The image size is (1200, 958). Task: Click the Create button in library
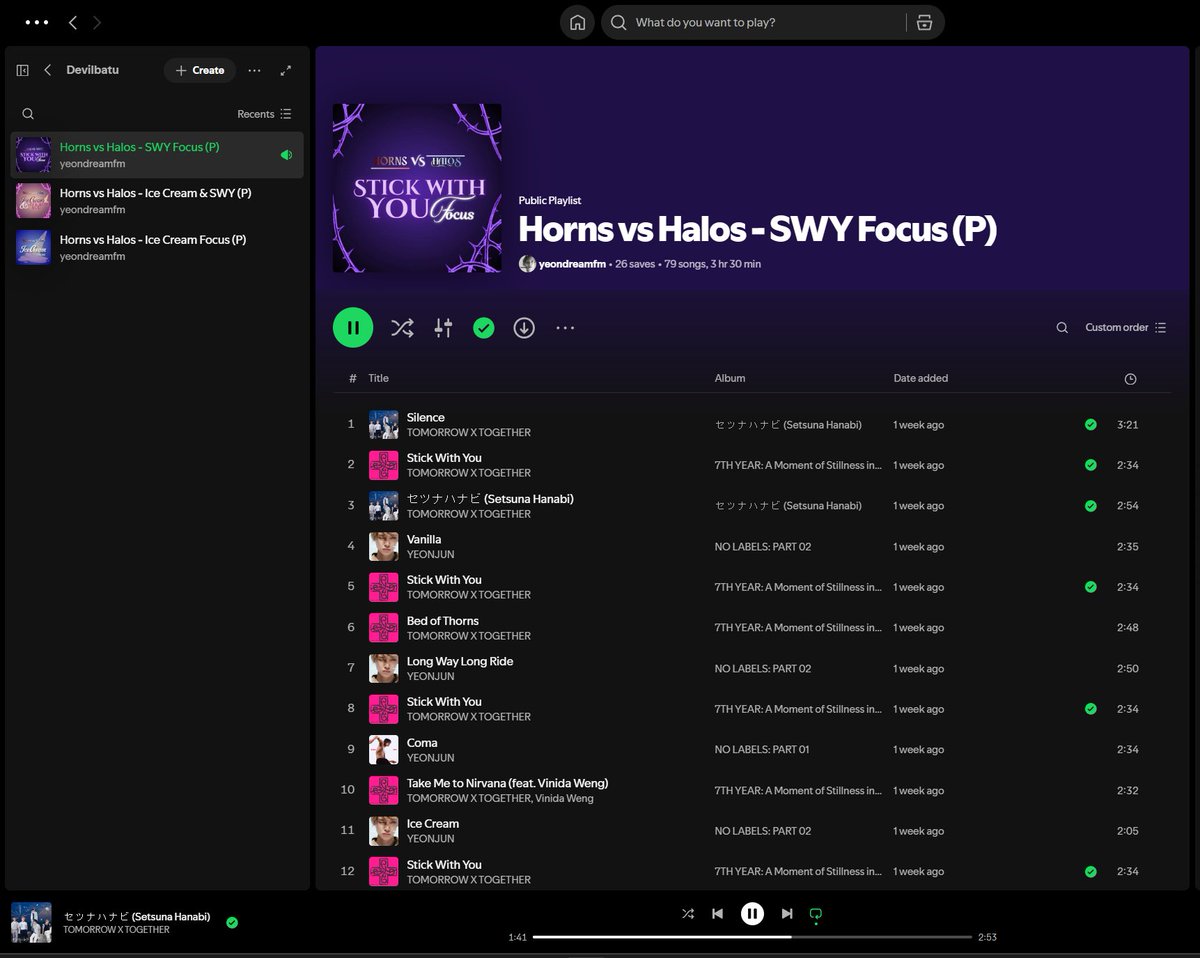(x=200, y=70)
